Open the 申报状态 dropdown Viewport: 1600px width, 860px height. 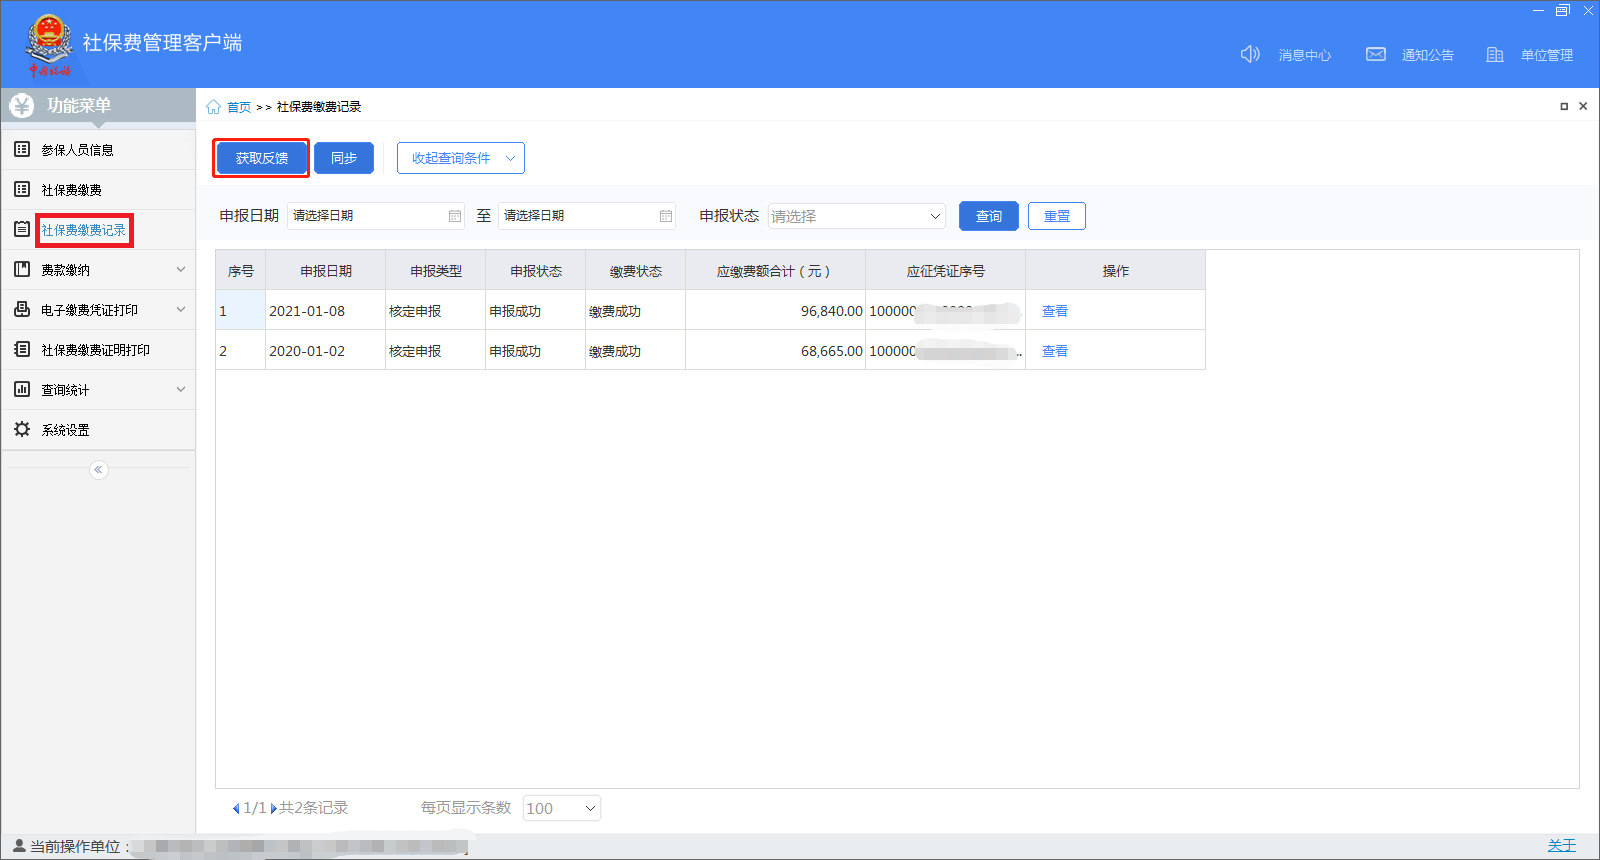click(856, 216)
